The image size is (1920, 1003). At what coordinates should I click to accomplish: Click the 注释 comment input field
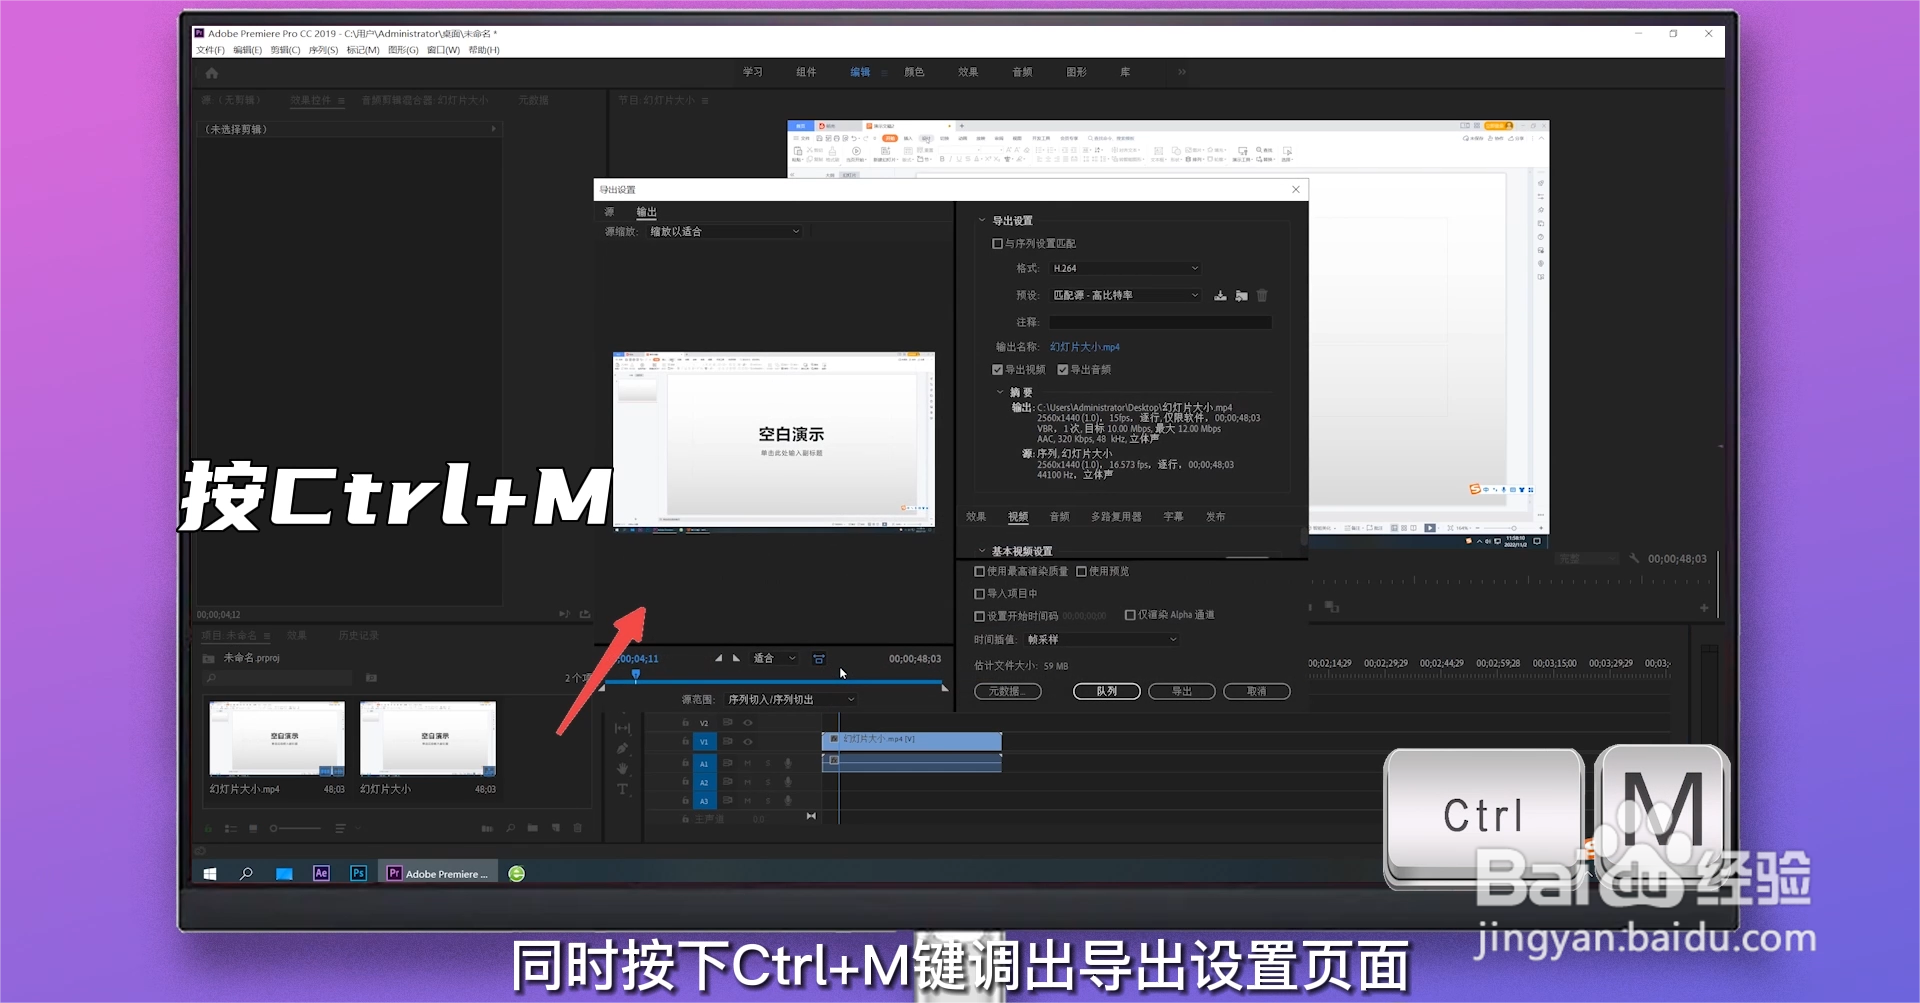1160,323
